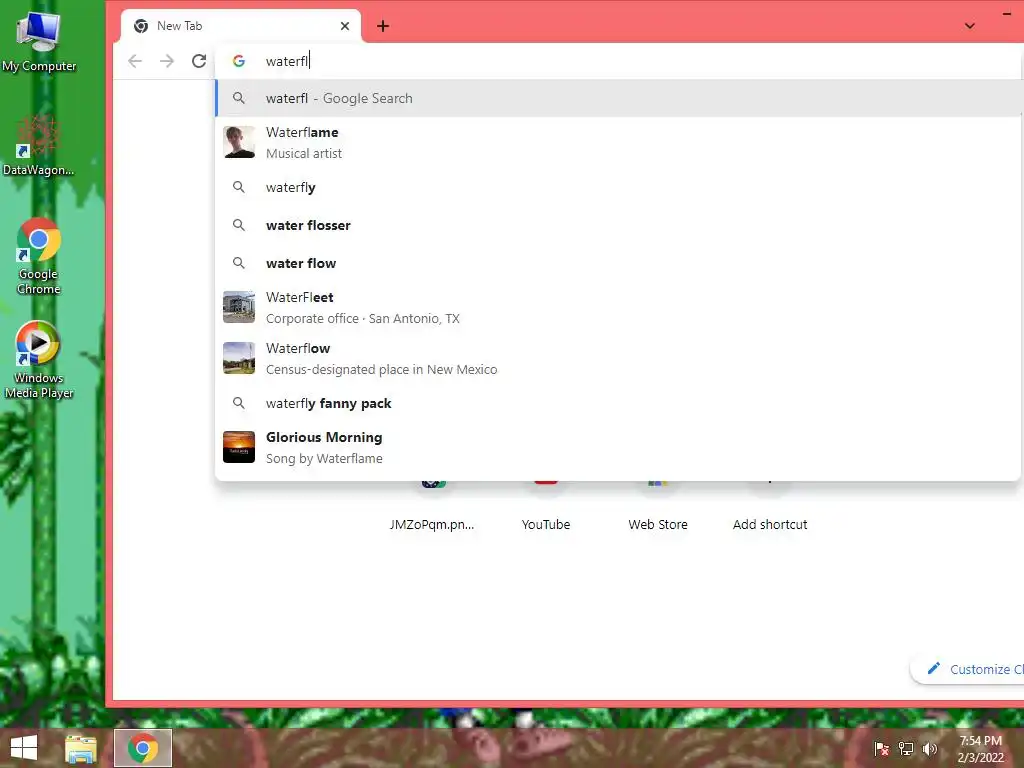This screenshot has width=1024, height=768.
Task: Launch Google Chrome from desktop shortcut
Action: (x=39, y=256)
